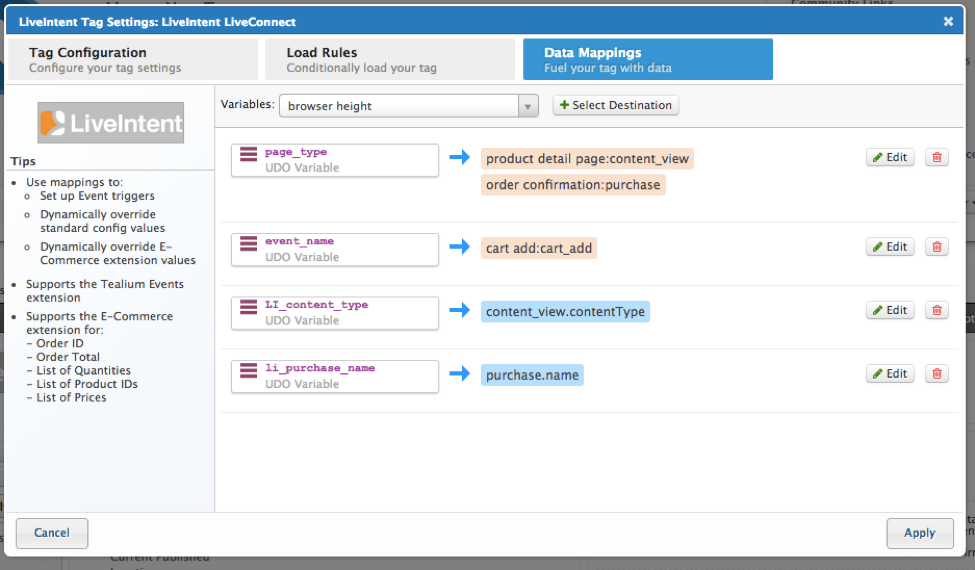Click the drag handle icon beside li_purchase_name
The width and height of the screenshot is (975, 570).
pos(249,375)
